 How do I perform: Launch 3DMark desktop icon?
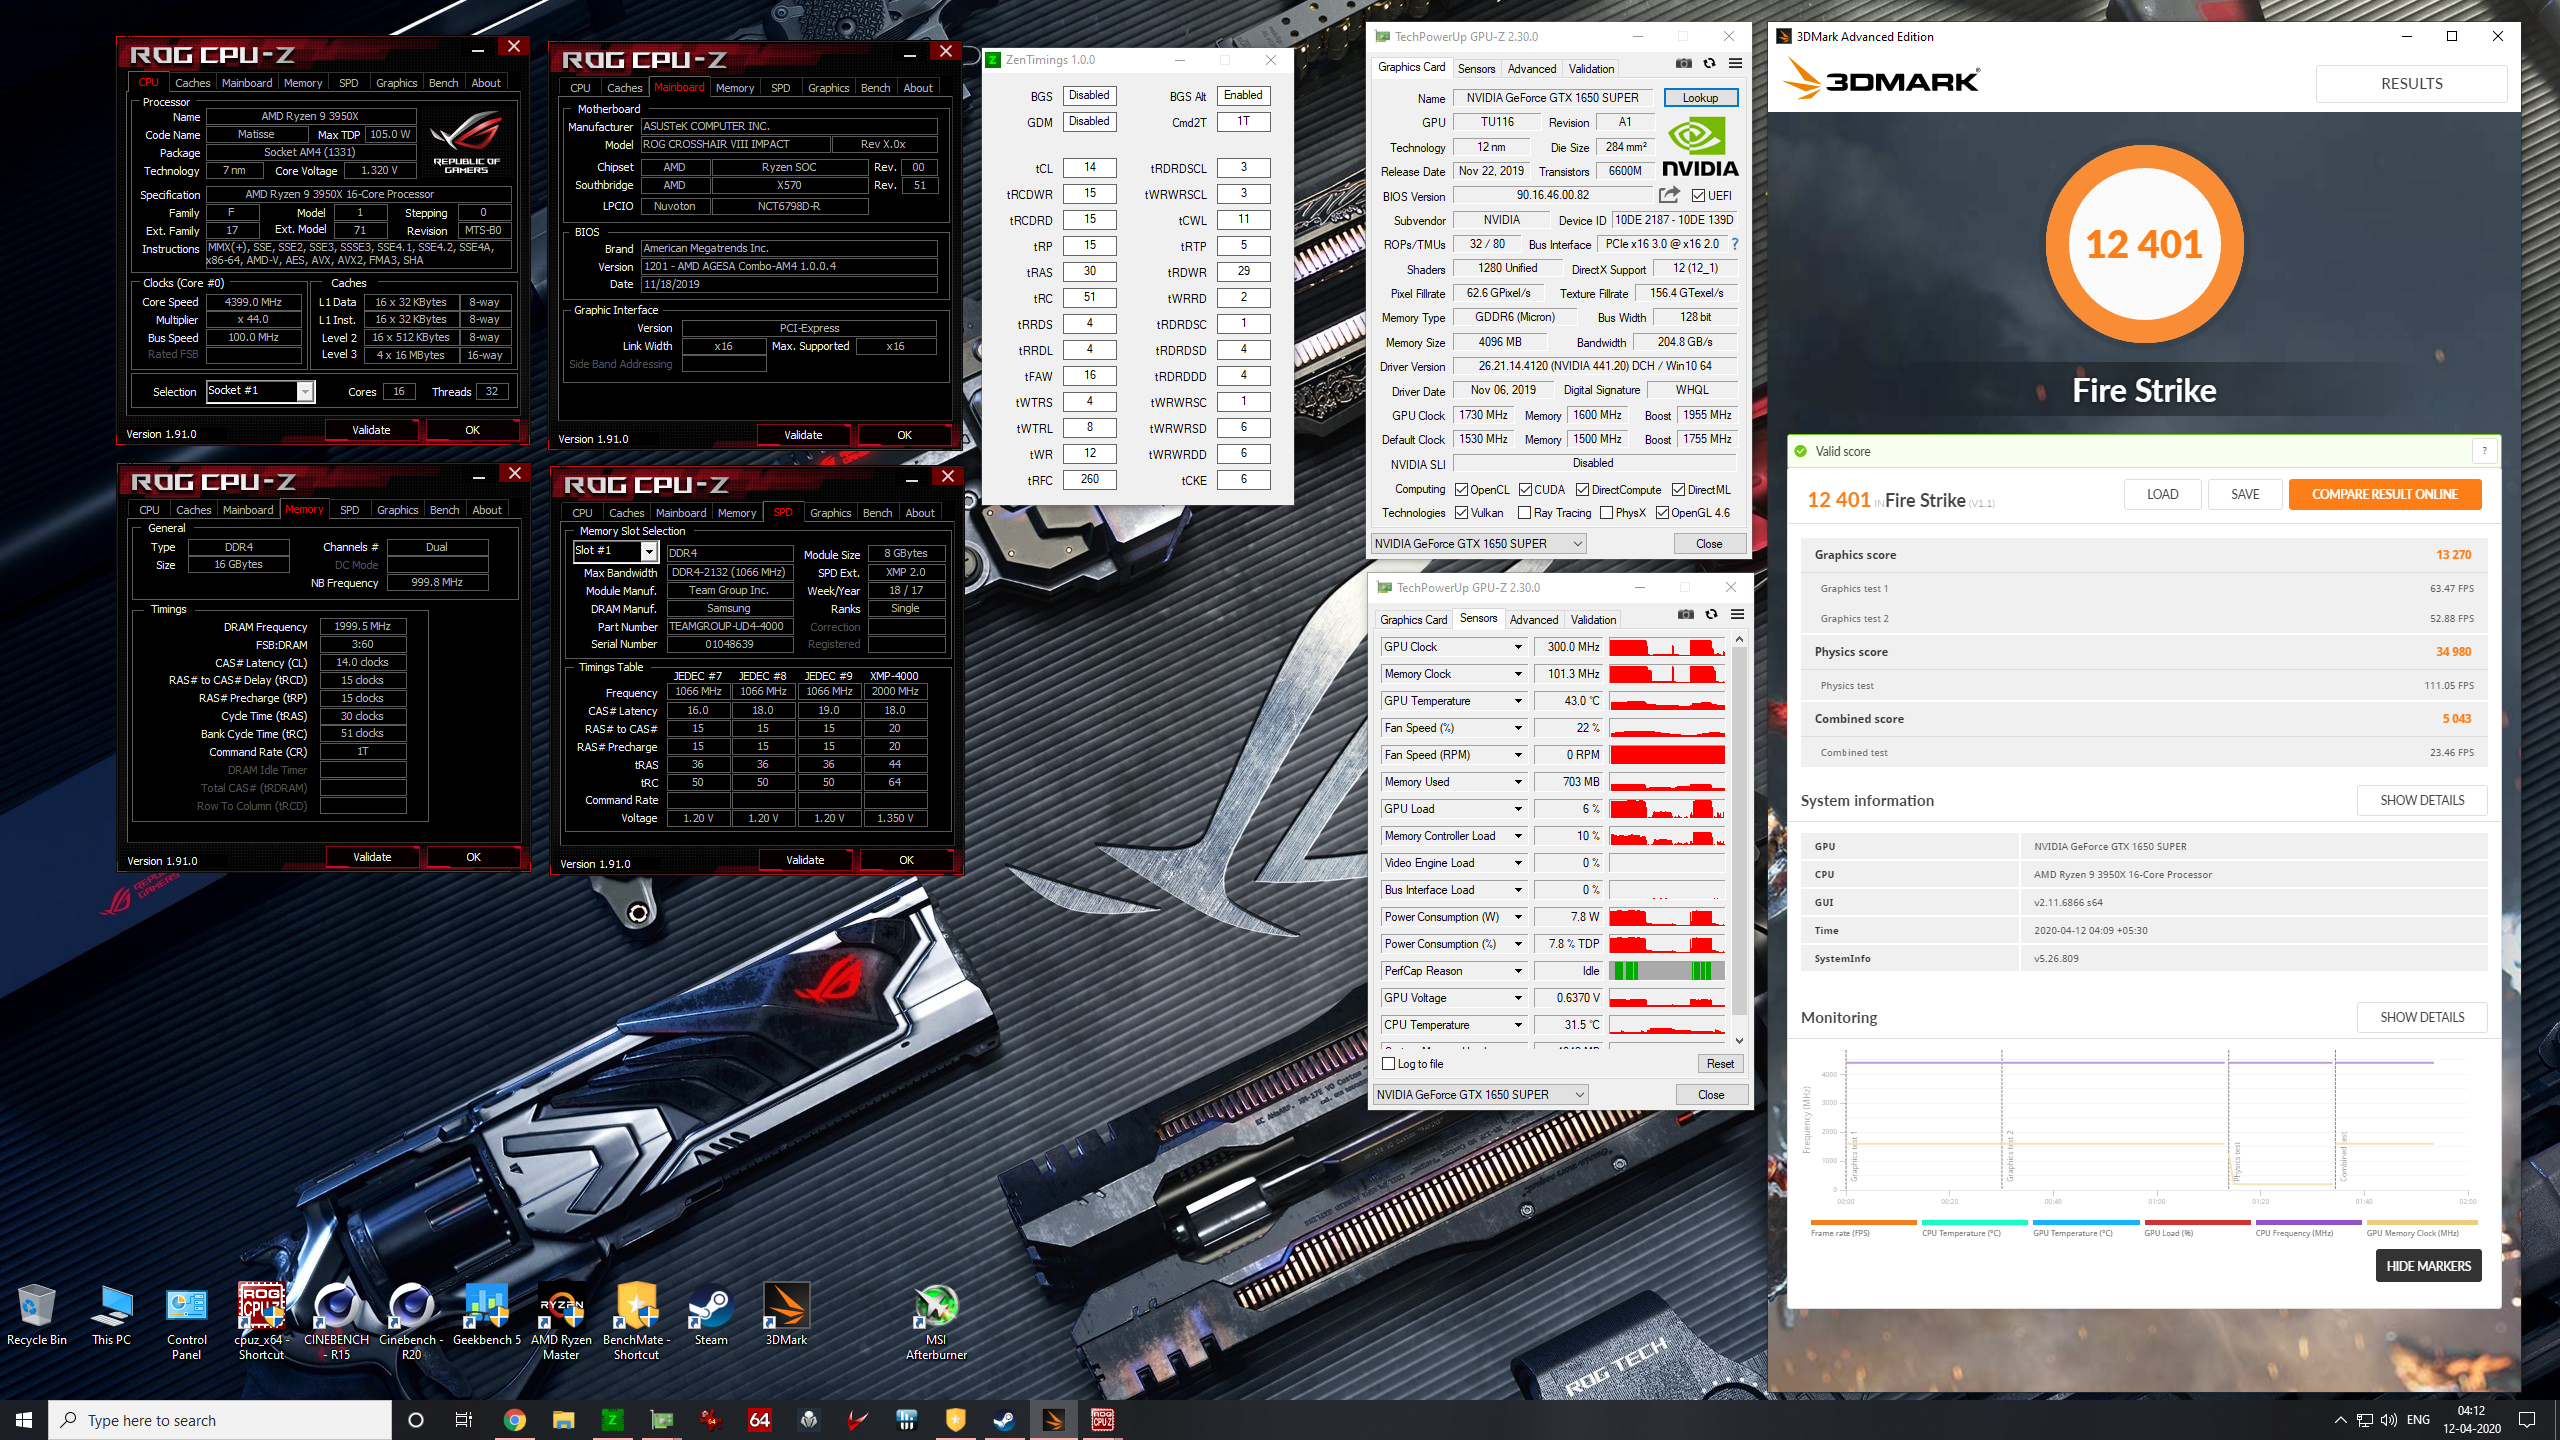(x=786, y=1315)
